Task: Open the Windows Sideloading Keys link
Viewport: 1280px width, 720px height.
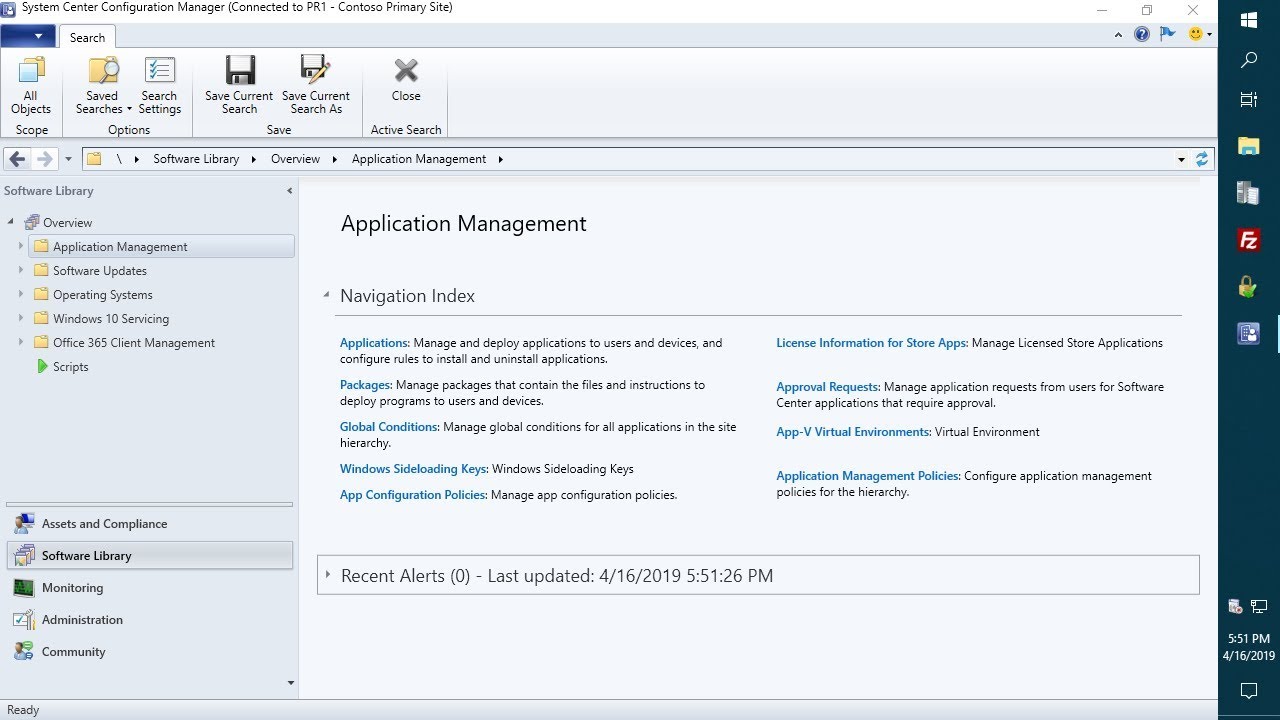Action: (x=414, y=469)
